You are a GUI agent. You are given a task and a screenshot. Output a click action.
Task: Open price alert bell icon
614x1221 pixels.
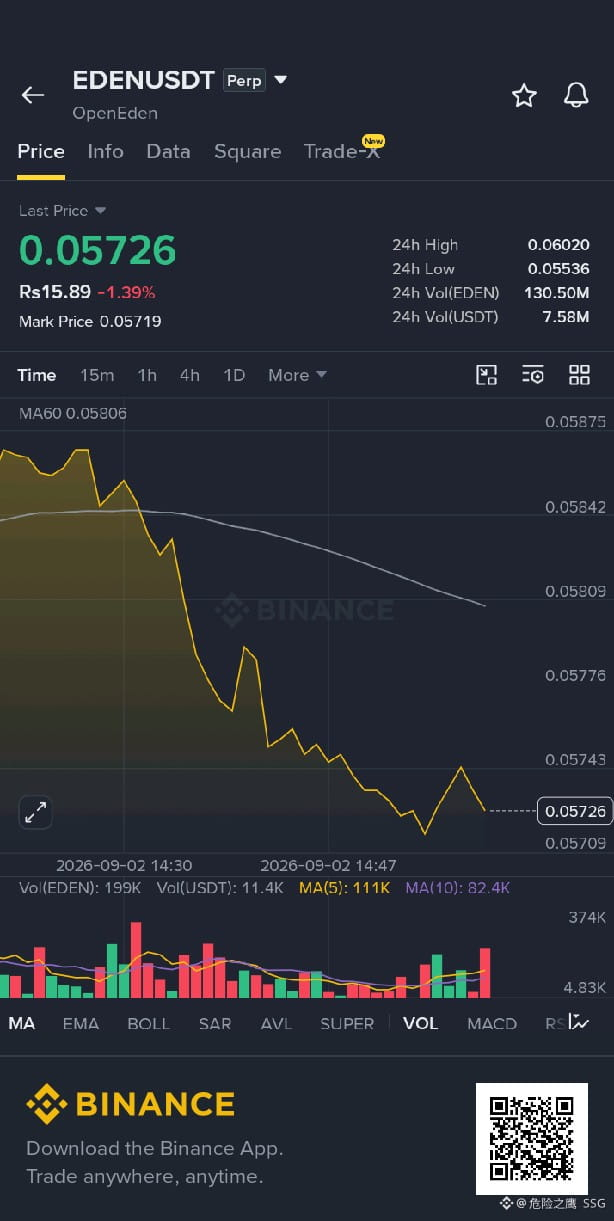576,95
